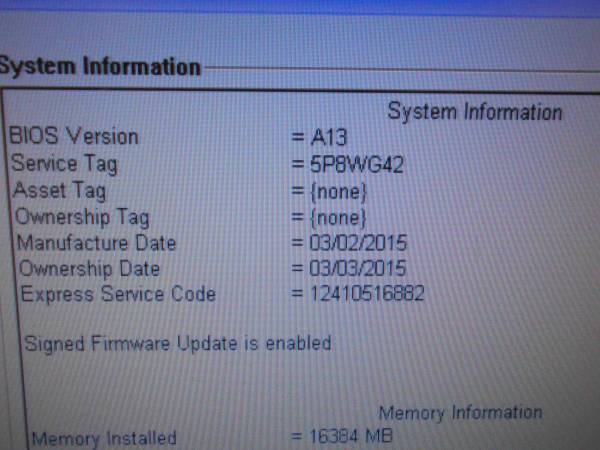Click the ownership date 03/03/2015
600x450 pixels.
coord(356,269)
